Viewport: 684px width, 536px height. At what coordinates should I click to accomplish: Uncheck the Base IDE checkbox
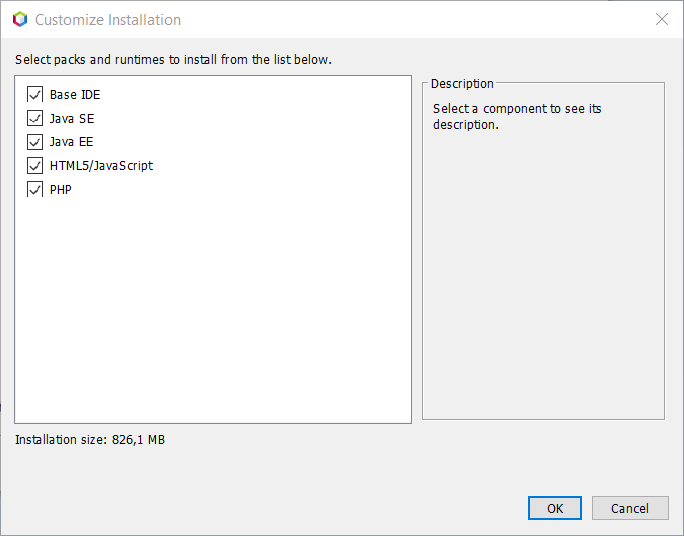click(x=35, y=95)
